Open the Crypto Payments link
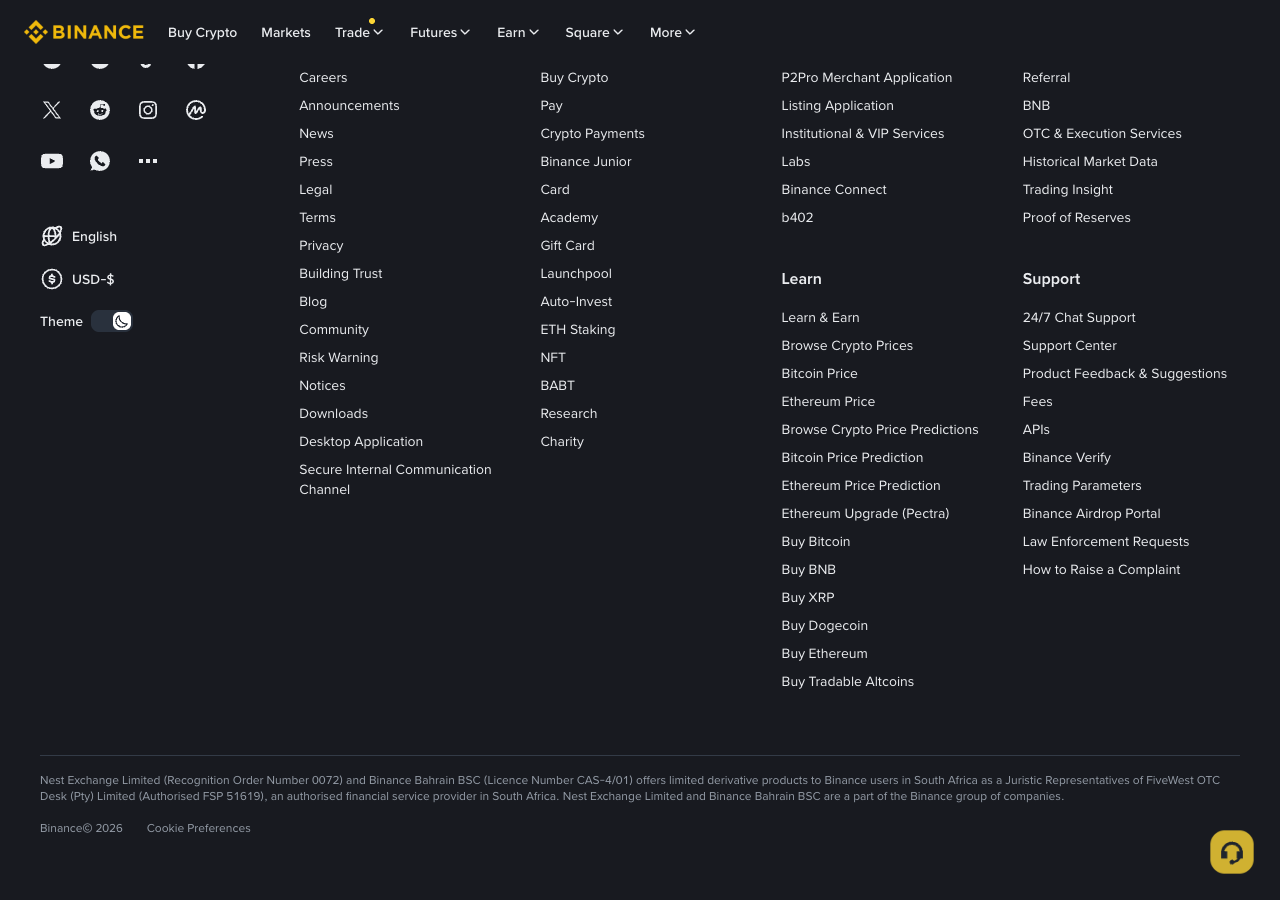The height and width of the screenshot is (900, 1280). pyautogui.click(x=593, y=133)
